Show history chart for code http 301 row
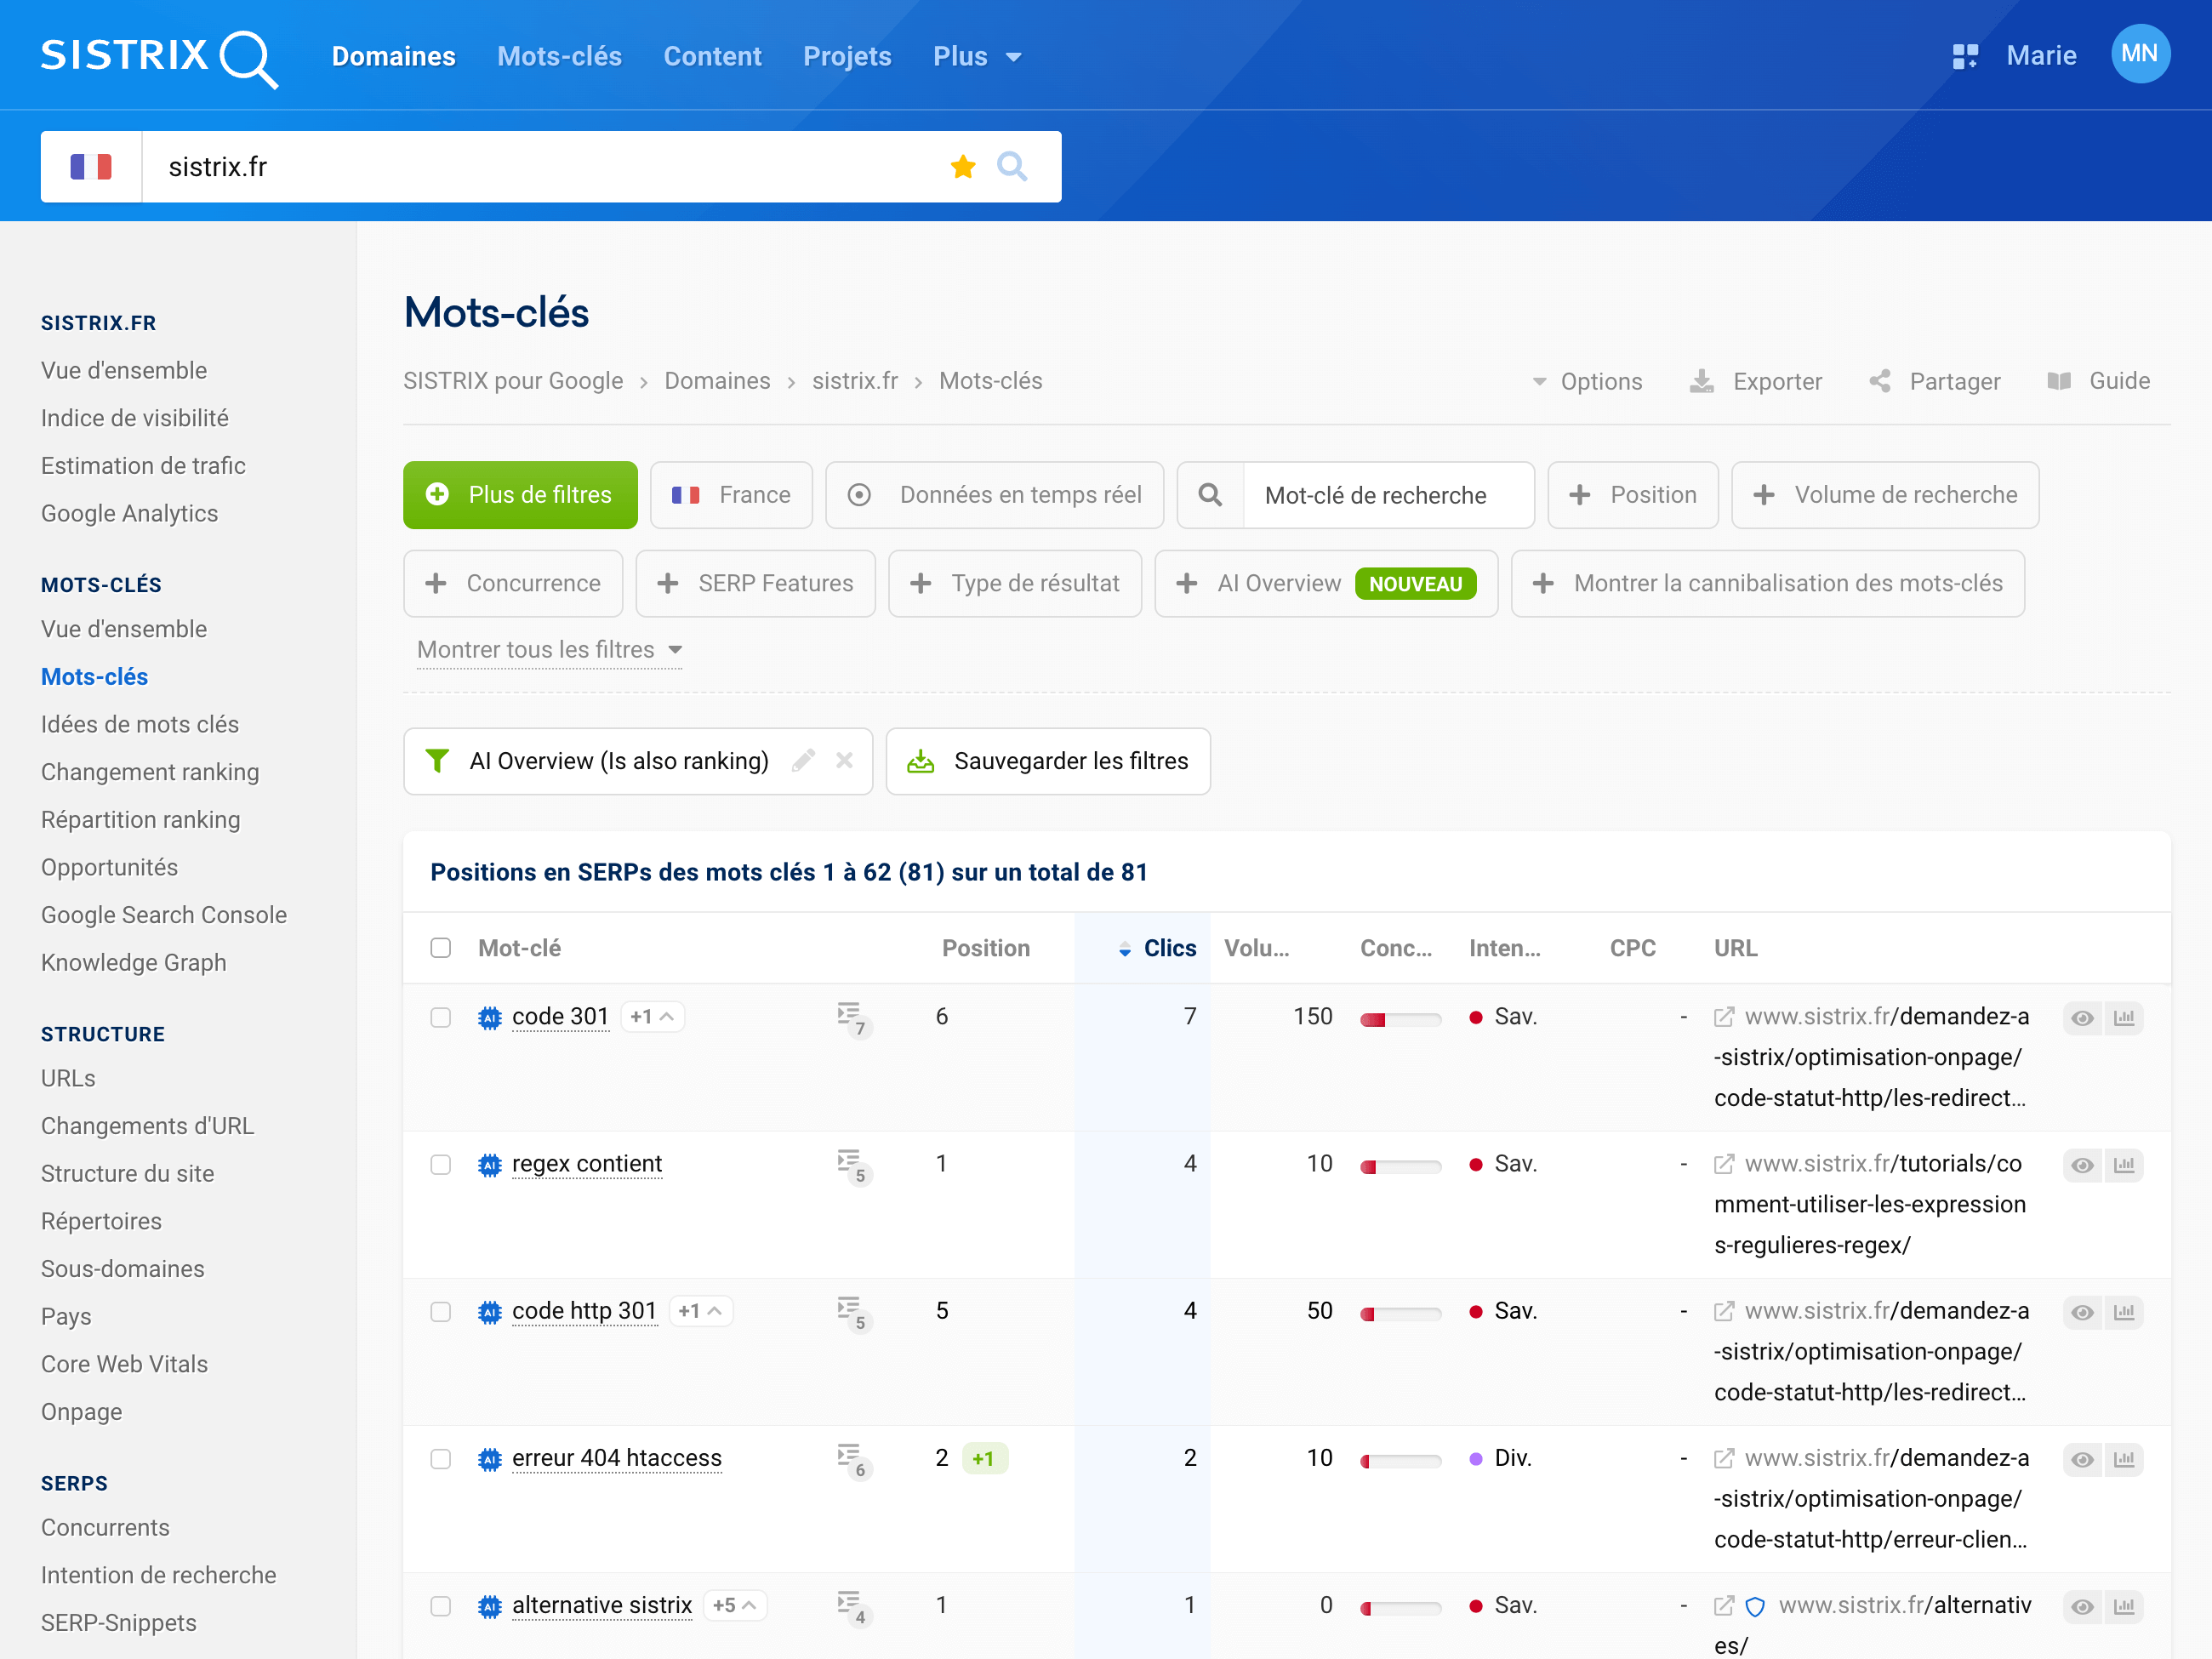2212x1659 pixels. (2123, 1311)
